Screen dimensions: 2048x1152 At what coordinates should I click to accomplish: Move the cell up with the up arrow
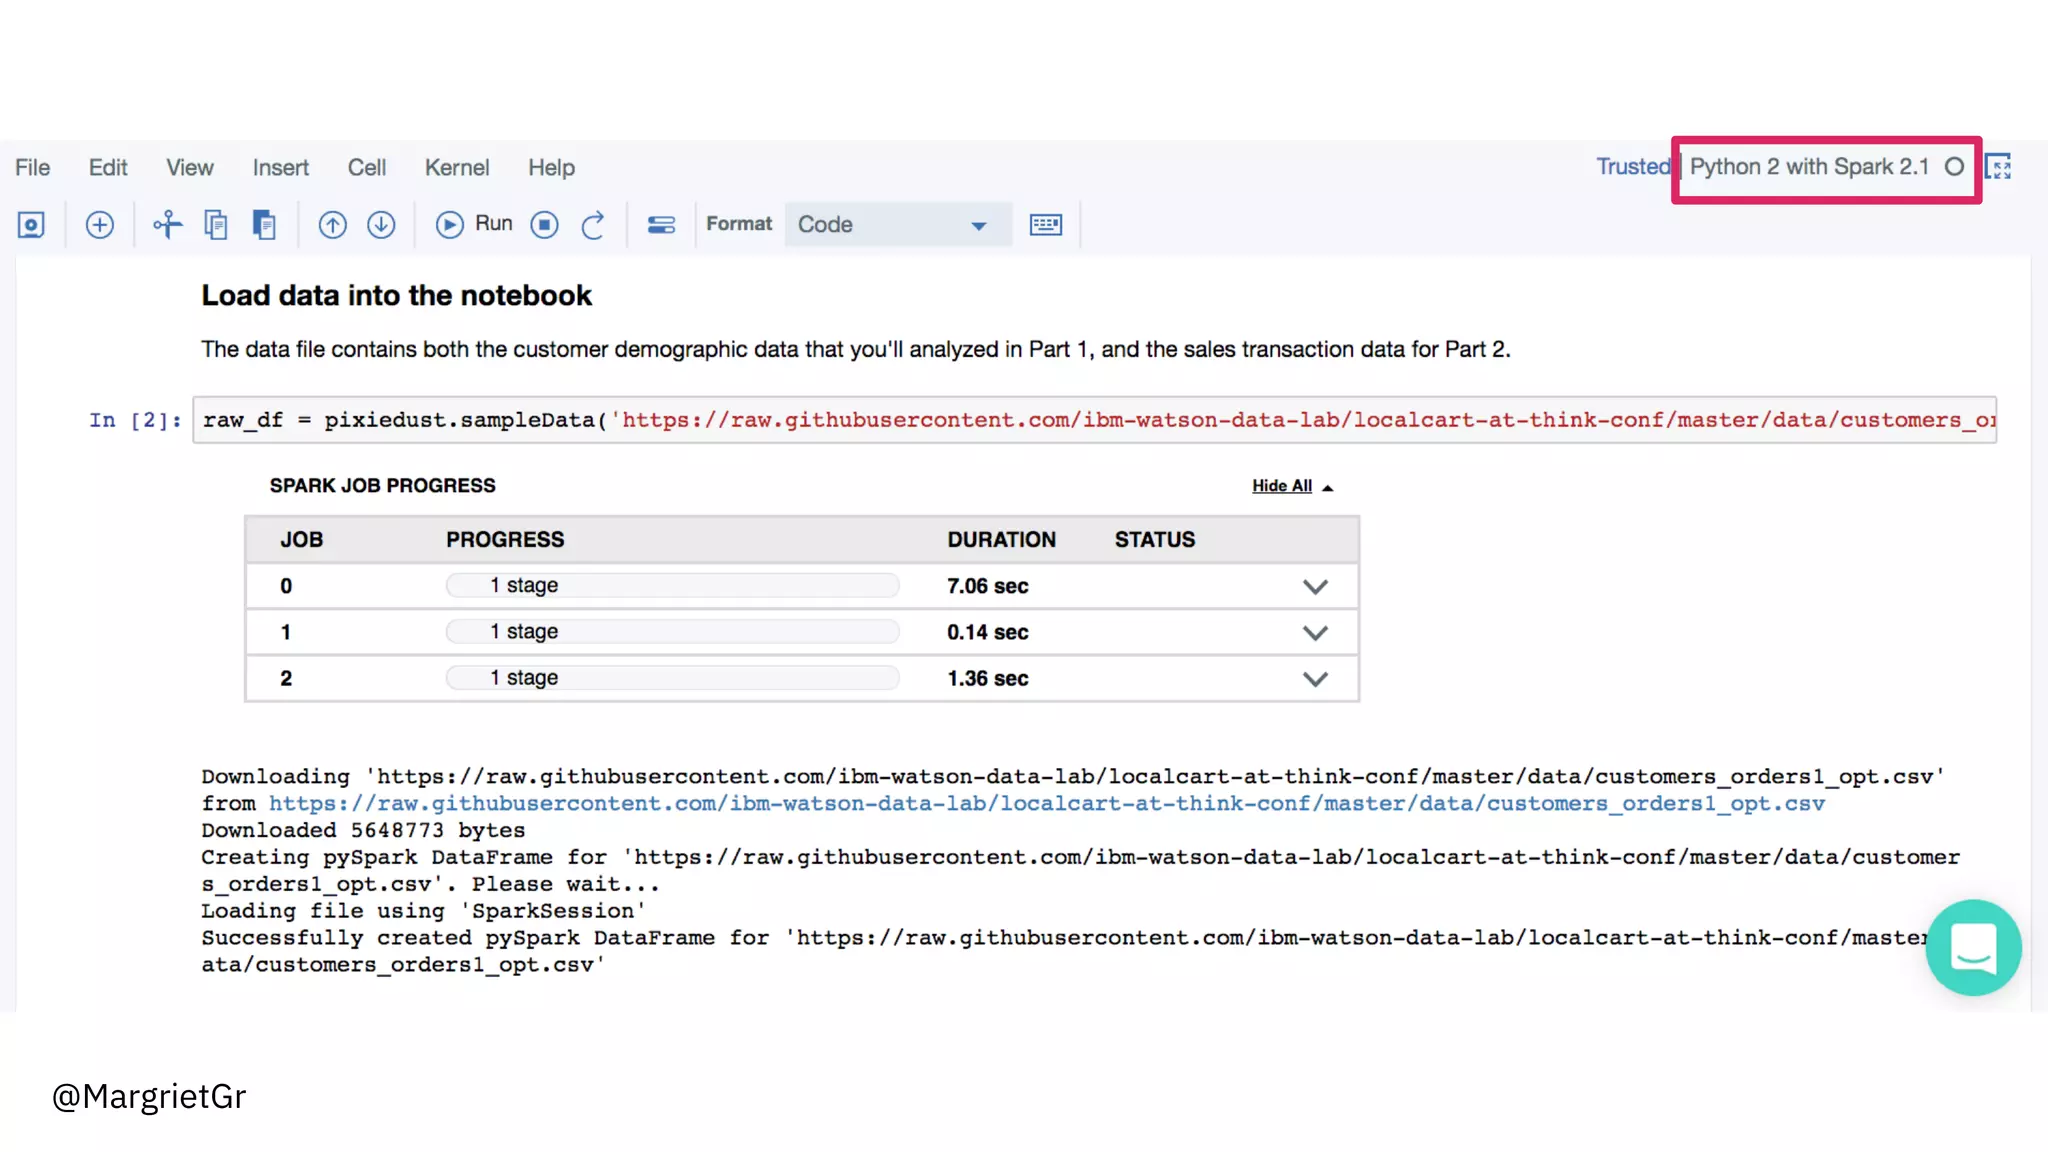[x=332, y=225]
